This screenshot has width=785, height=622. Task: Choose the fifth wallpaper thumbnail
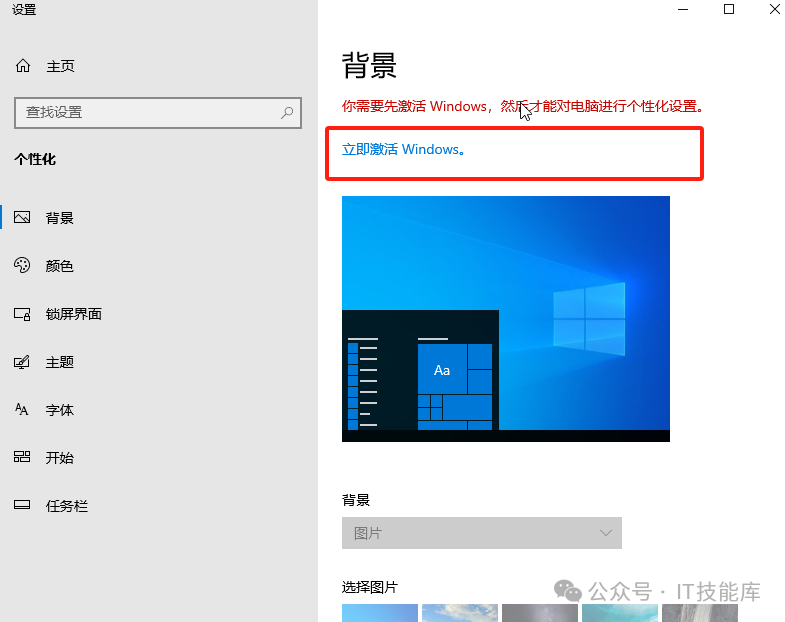(x=699, y=612)
